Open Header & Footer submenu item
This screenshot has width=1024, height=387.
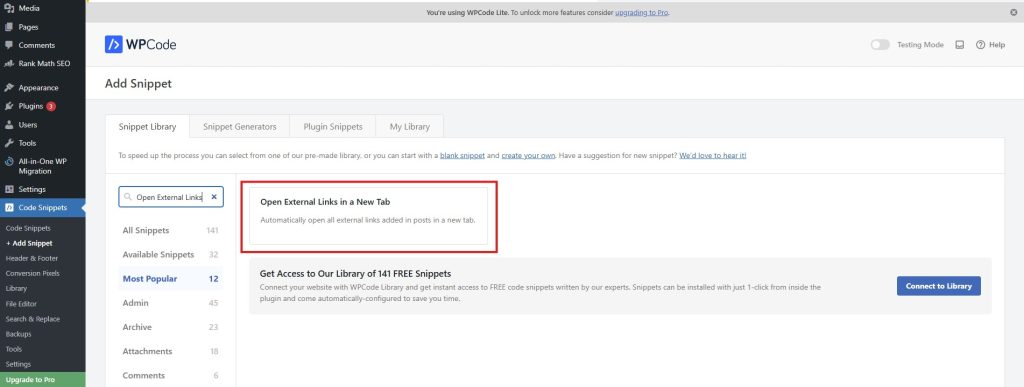point(31,258)
